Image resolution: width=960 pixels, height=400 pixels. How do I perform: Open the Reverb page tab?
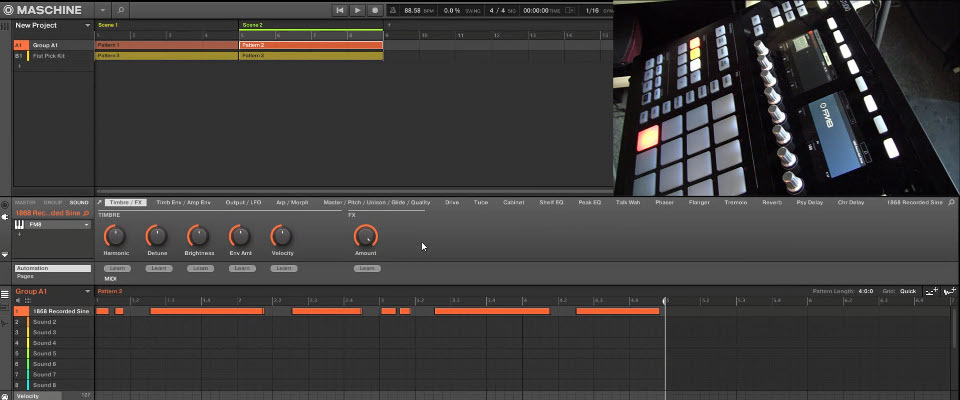tap(771, 202)
